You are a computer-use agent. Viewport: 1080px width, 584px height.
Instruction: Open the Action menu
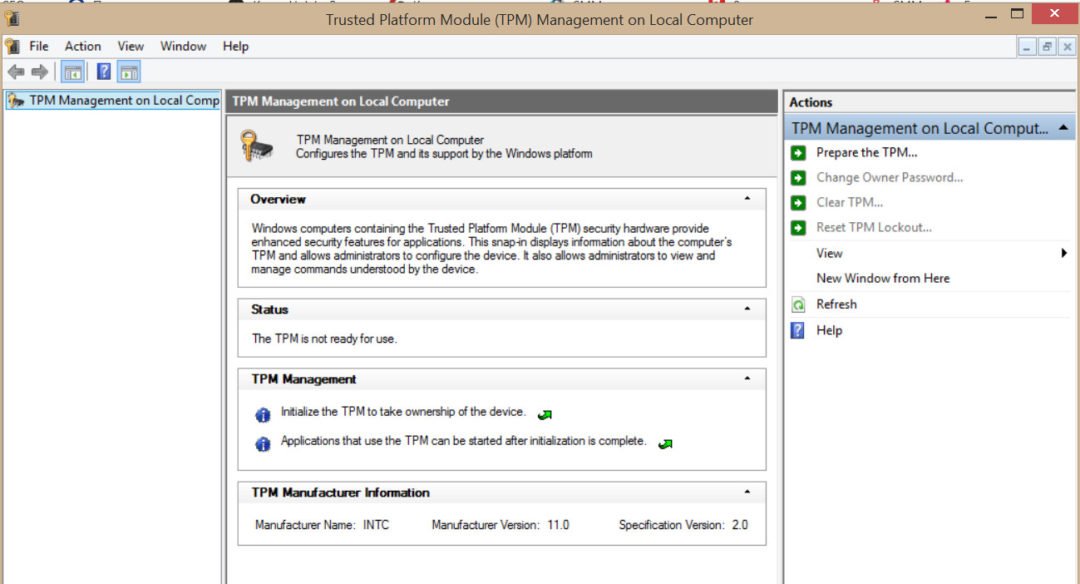coord(83,46)
